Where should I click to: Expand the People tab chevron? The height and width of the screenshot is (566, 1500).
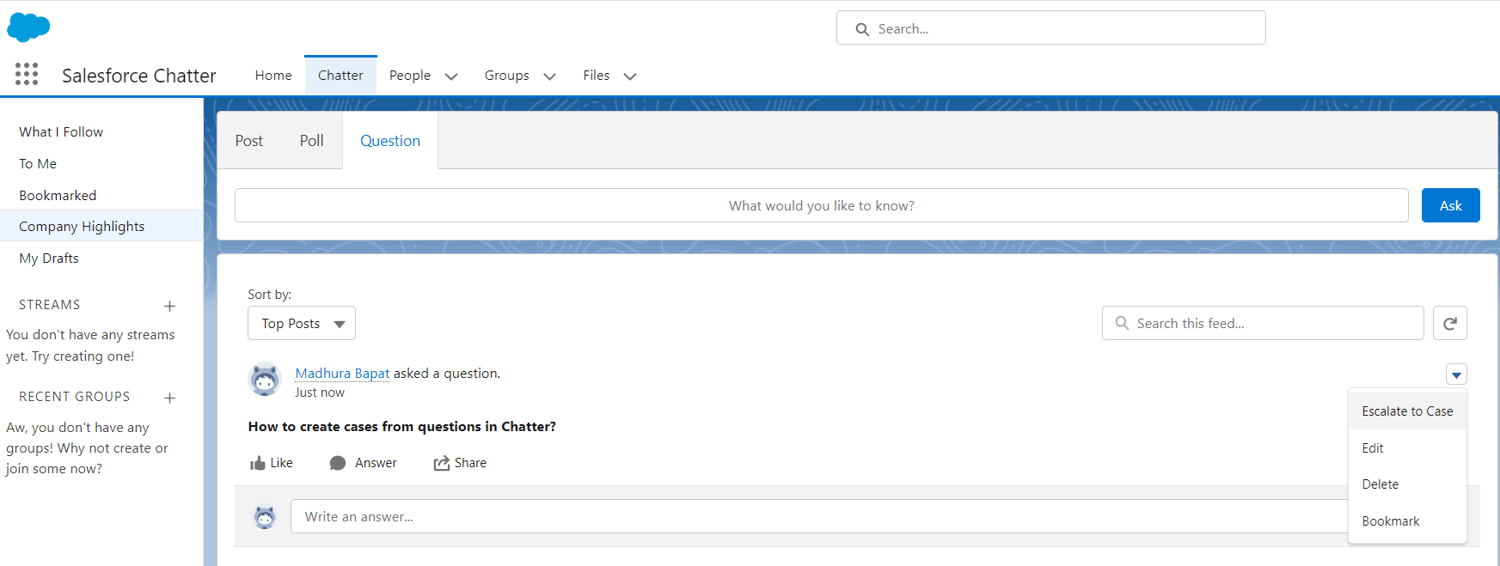point(451,76)
